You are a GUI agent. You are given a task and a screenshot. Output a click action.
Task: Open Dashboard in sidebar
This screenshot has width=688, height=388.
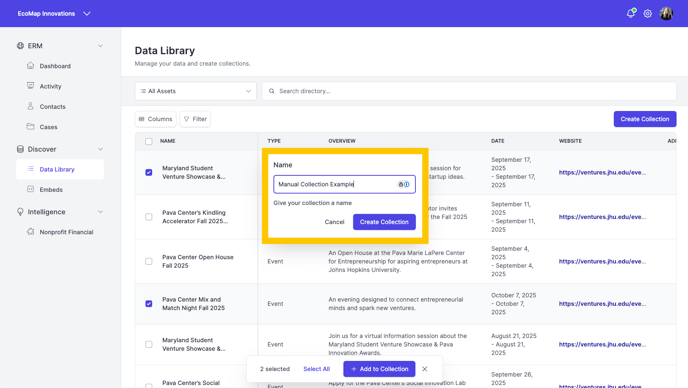[55, 66]
